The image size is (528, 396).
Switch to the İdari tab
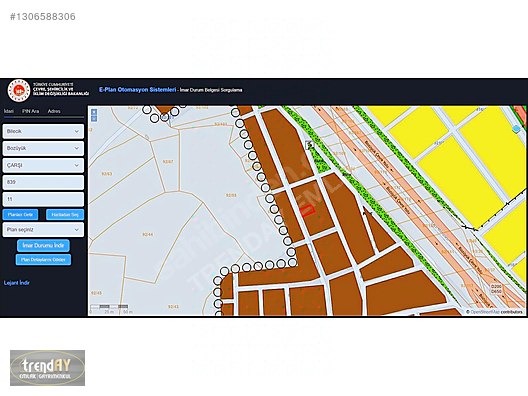[9, 111]
